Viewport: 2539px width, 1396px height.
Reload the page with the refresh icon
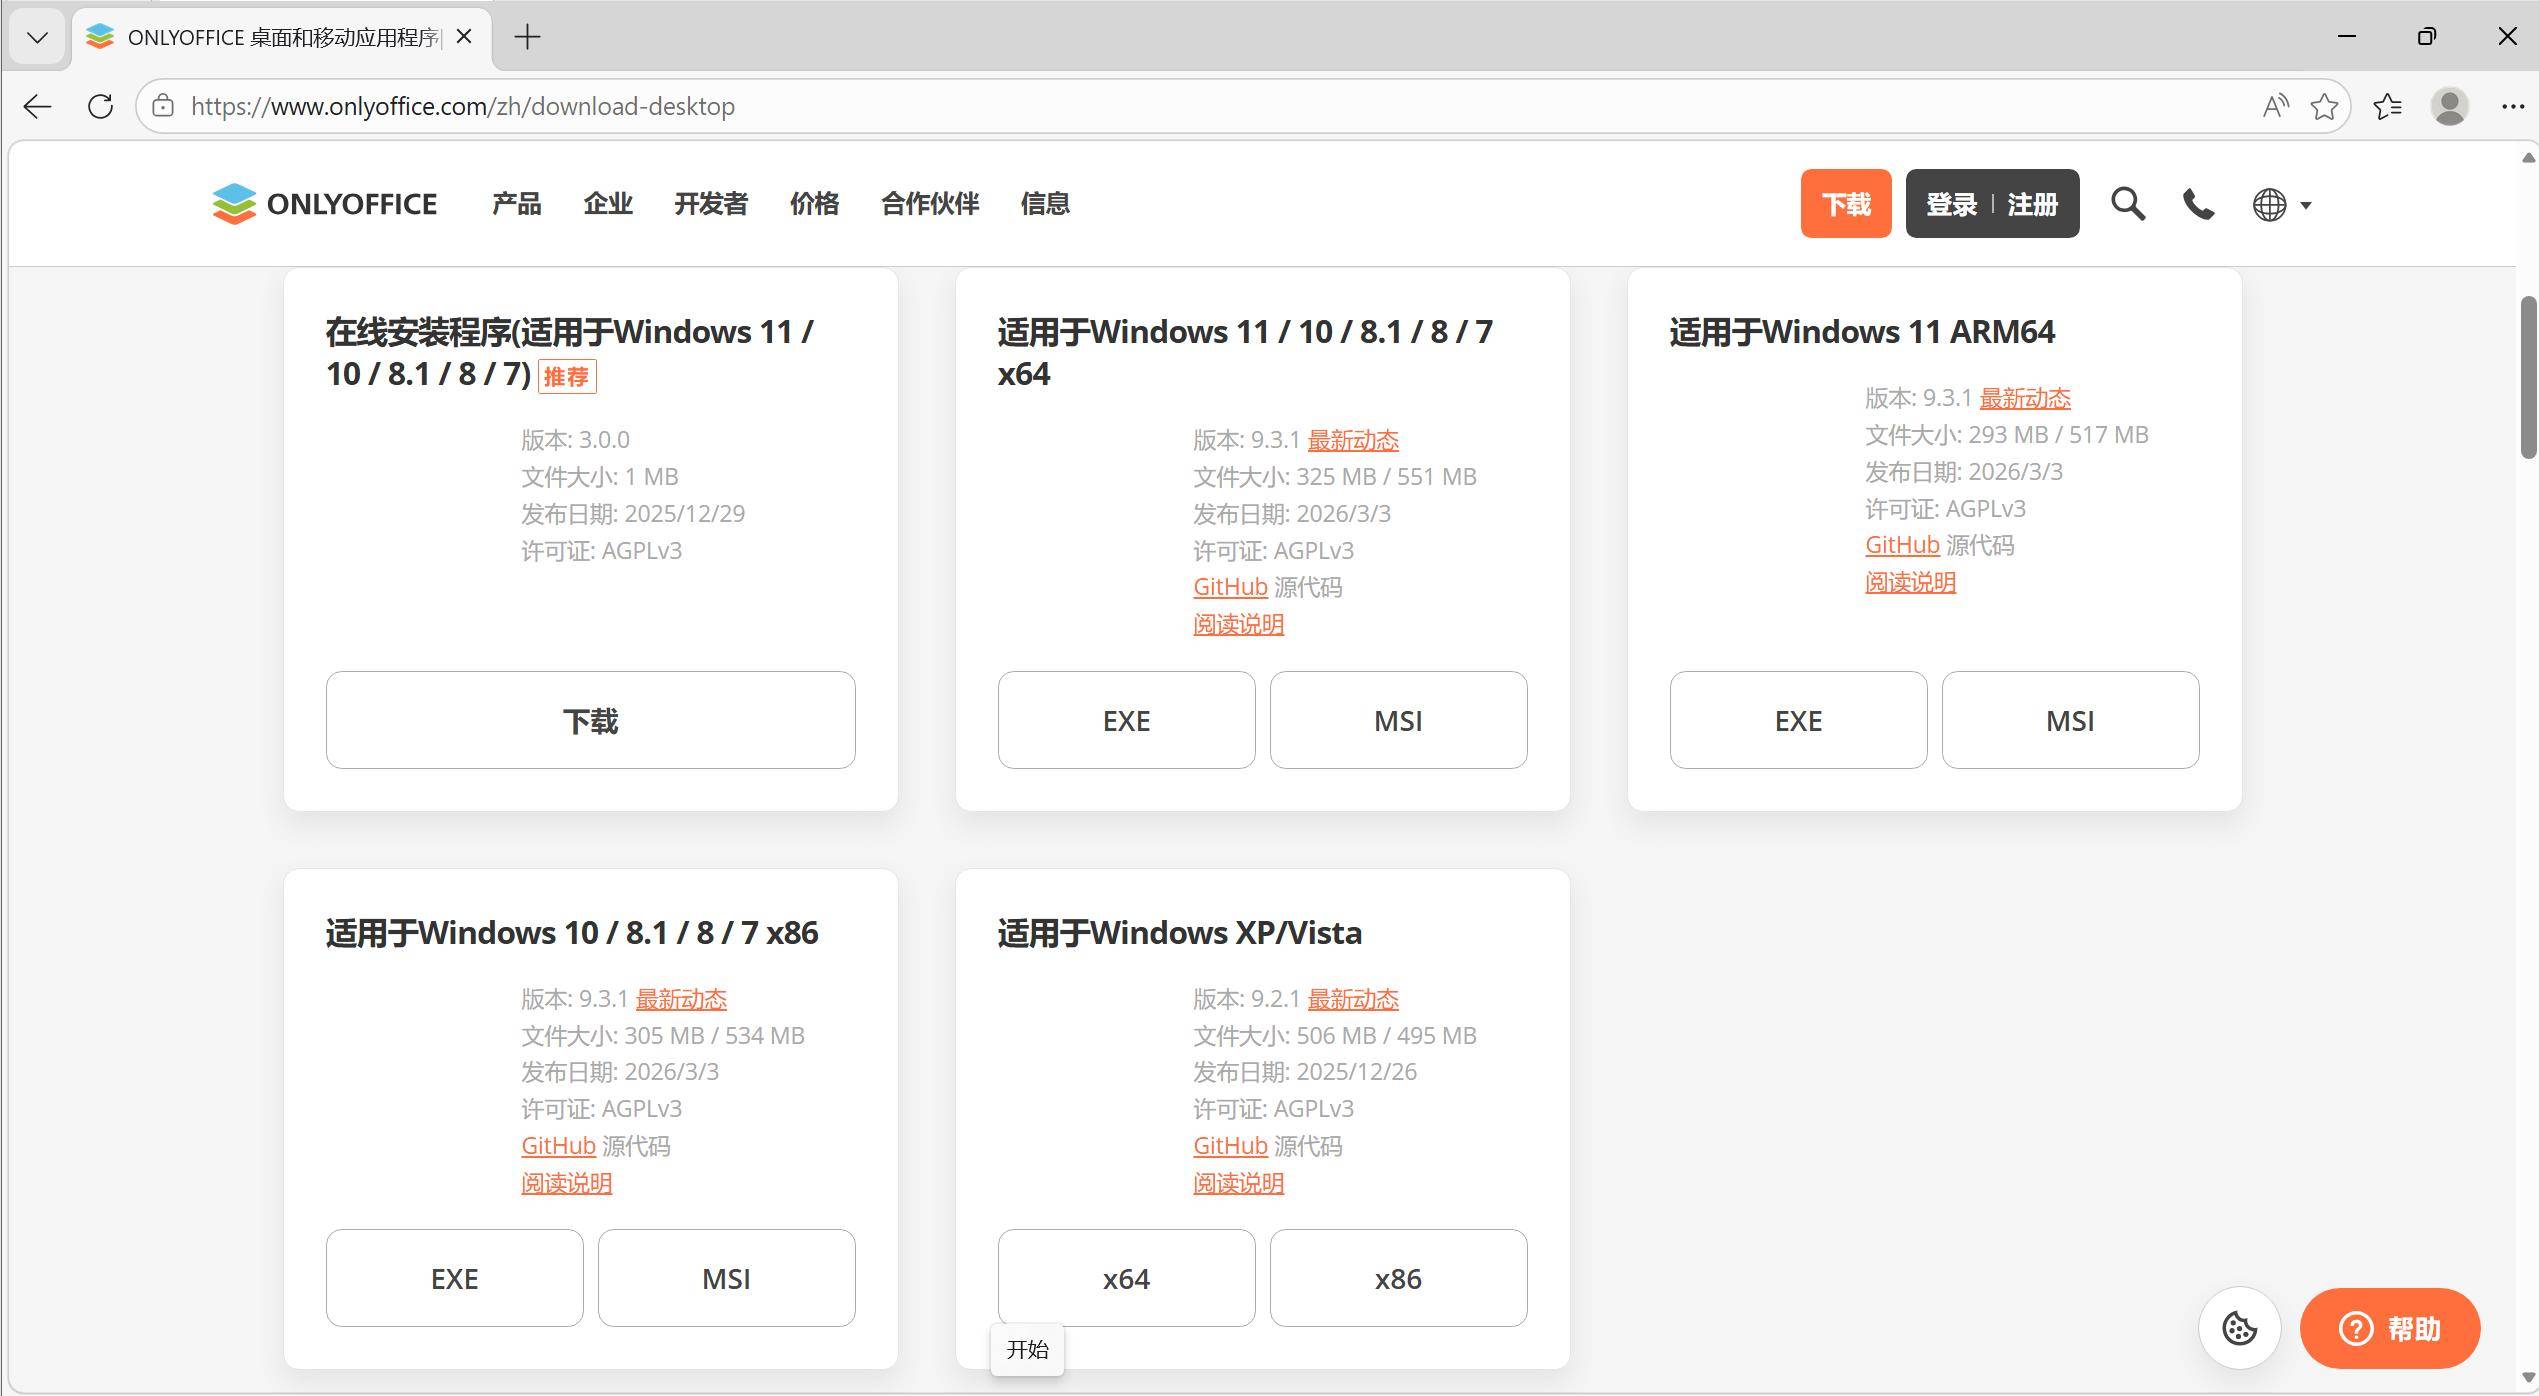100,106
